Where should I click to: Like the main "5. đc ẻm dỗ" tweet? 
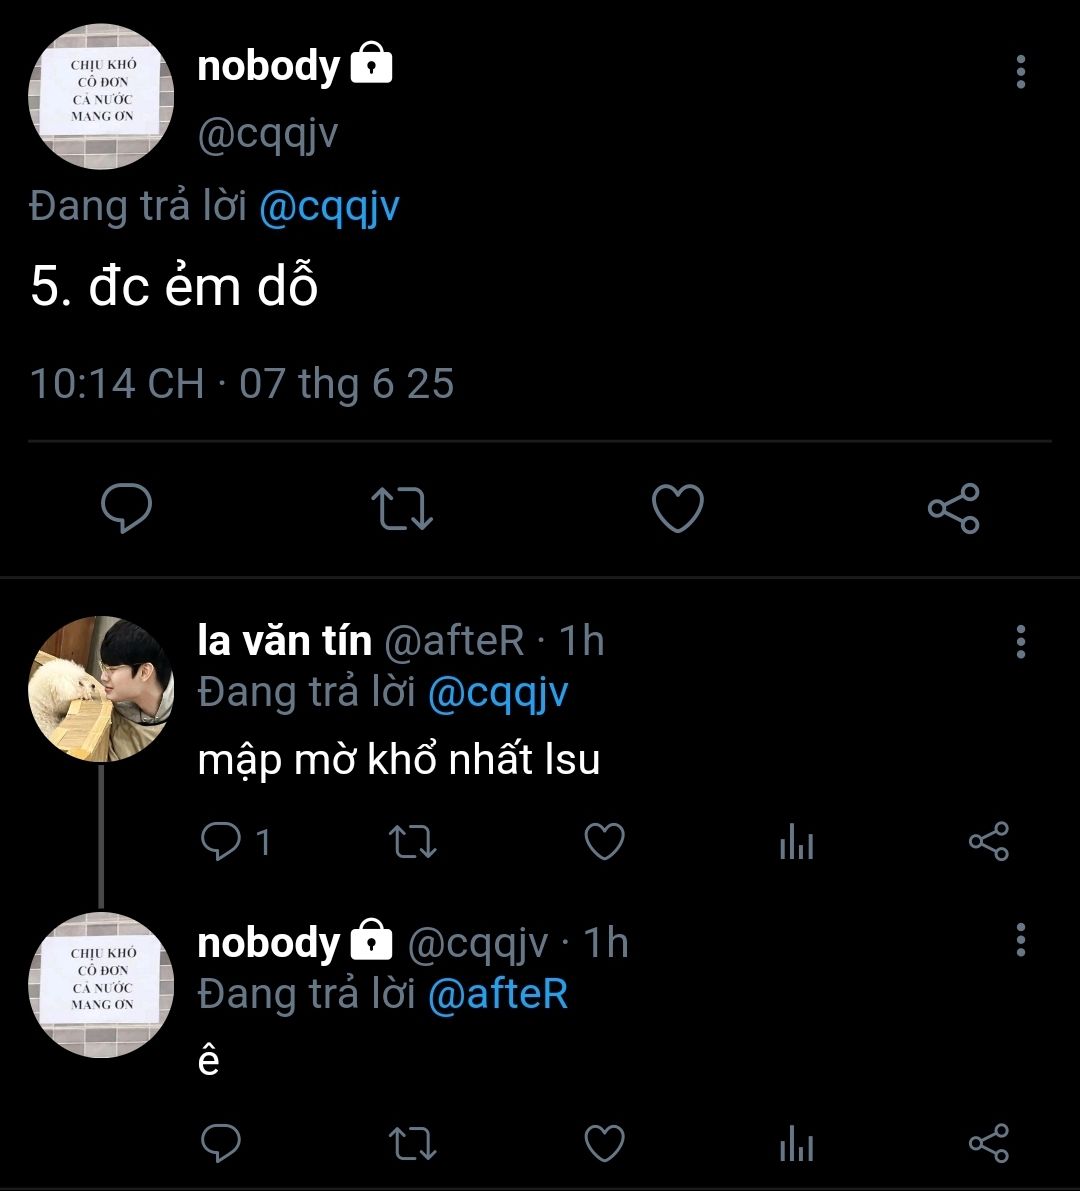point(678,508)
